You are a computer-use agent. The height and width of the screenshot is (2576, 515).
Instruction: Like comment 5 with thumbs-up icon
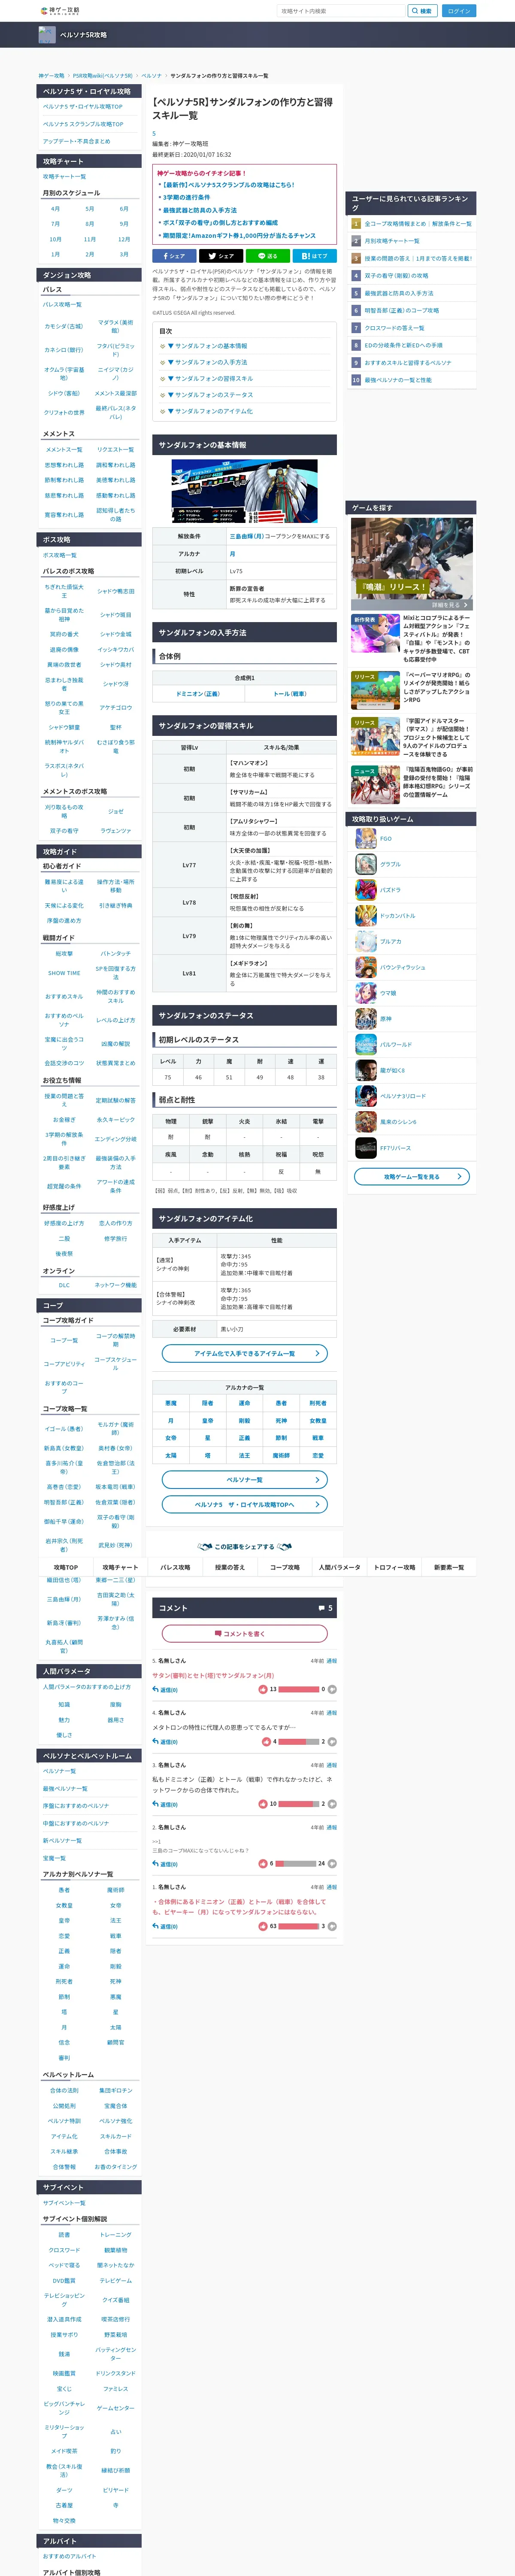pyautogui.click(x=263, y=1689)
